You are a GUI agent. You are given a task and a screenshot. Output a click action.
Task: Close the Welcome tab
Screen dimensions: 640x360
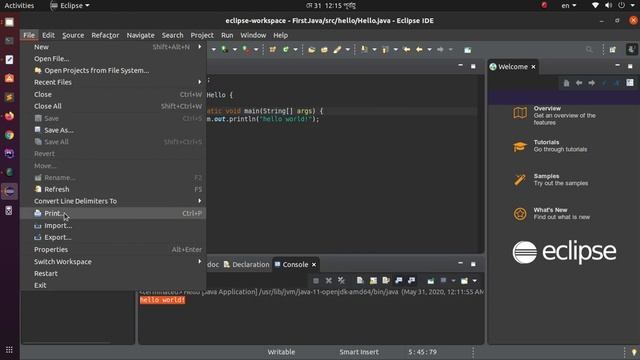533,67
